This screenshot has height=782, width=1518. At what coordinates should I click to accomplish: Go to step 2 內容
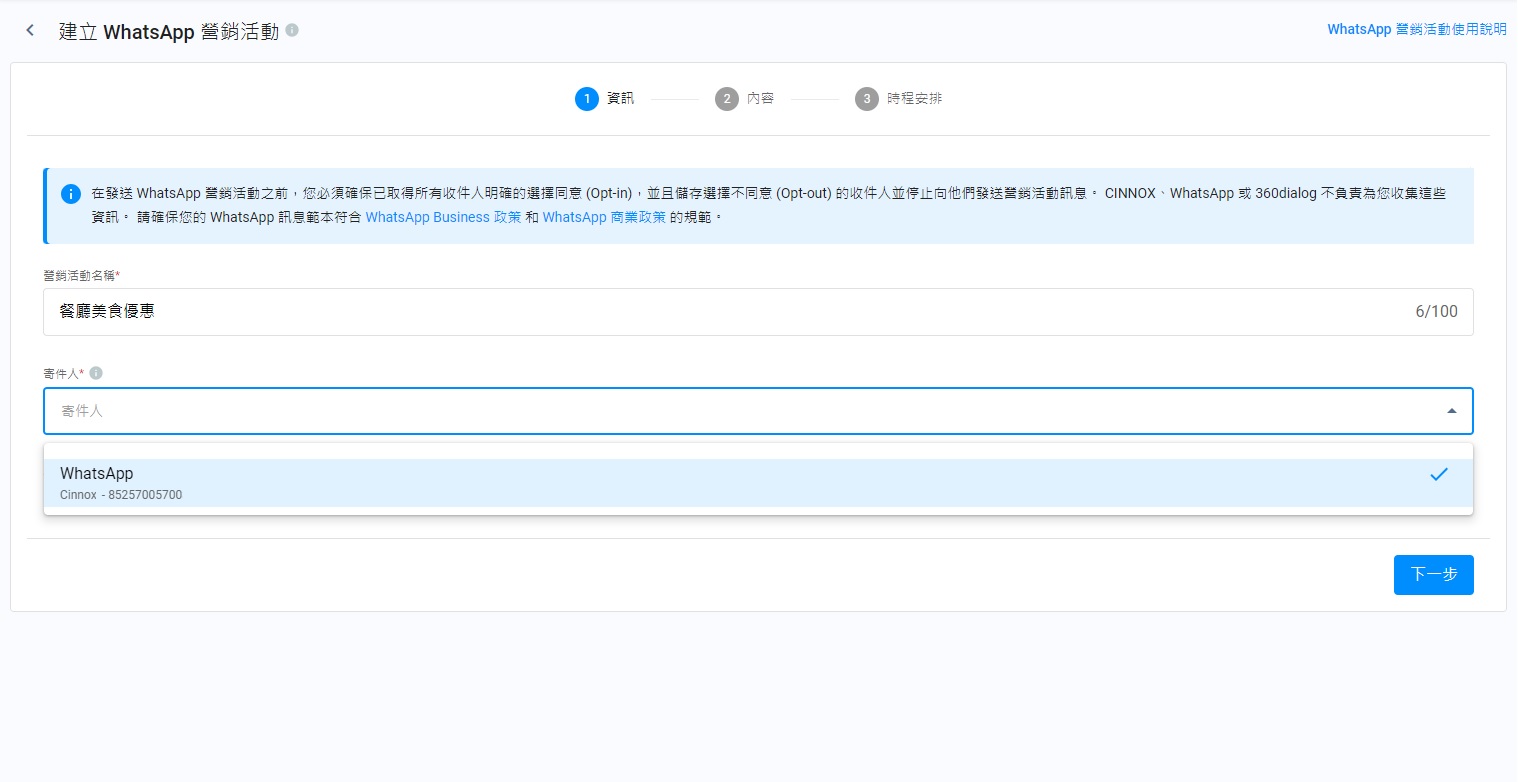[744, 99]
